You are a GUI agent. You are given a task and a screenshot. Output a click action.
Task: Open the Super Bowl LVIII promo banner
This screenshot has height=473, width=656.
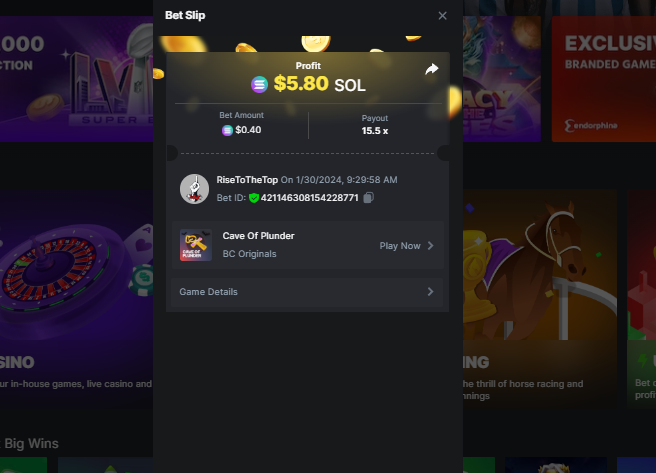pos(77,79)
